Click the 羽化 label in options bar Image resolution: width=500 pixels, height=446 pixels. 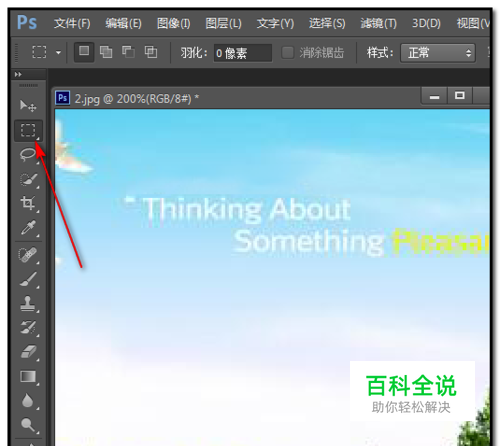tap(194, 53)
